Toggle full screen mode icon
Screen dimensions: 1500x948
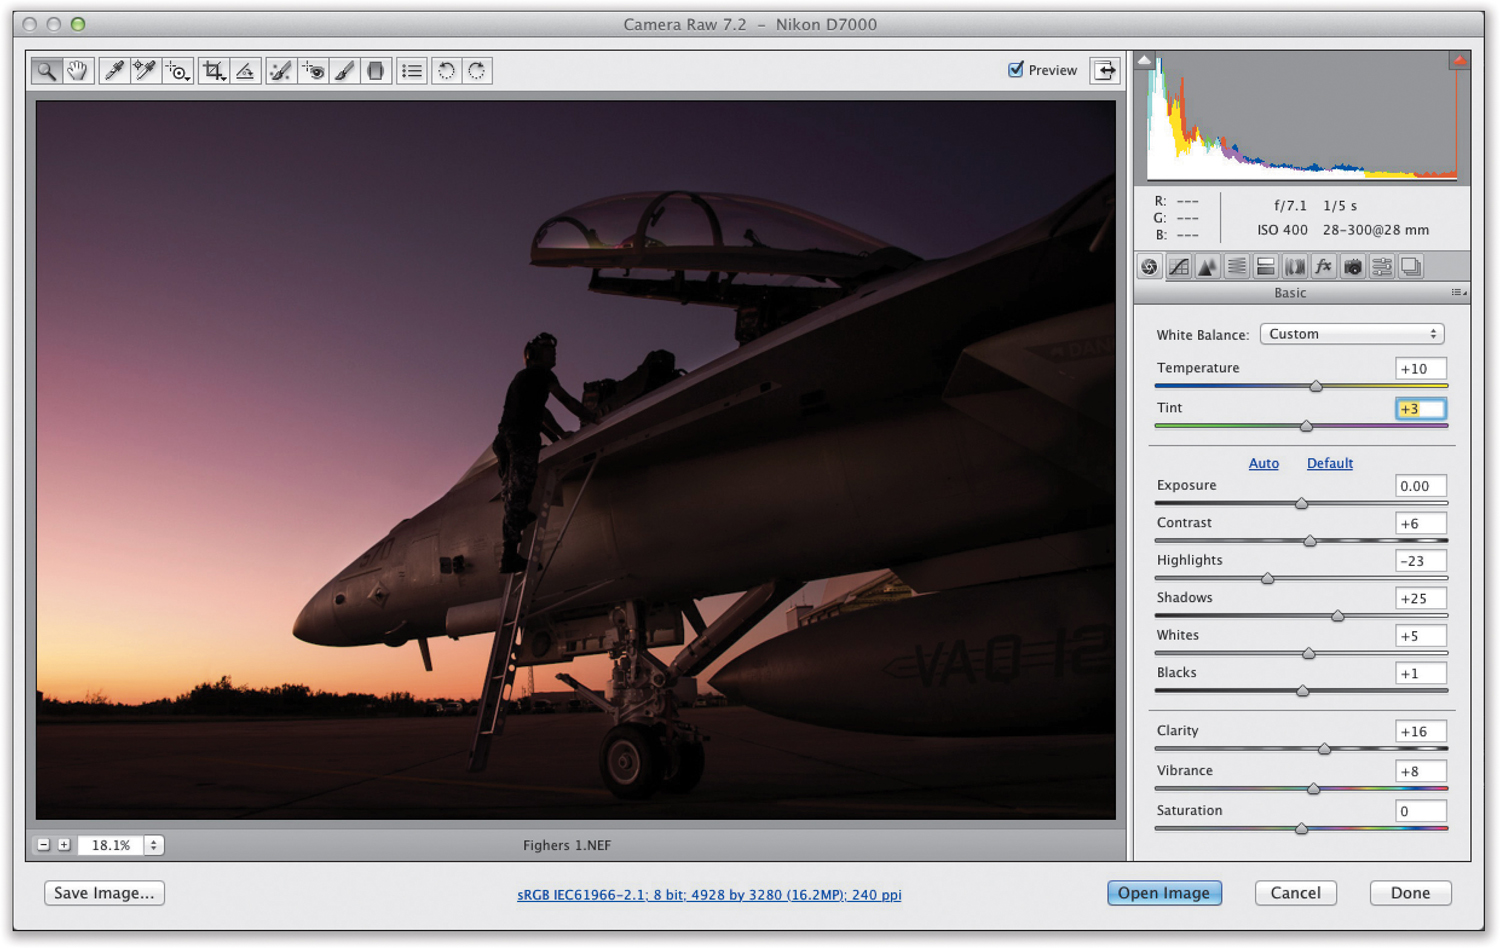pyautogui.click(x=1104, y=70)
